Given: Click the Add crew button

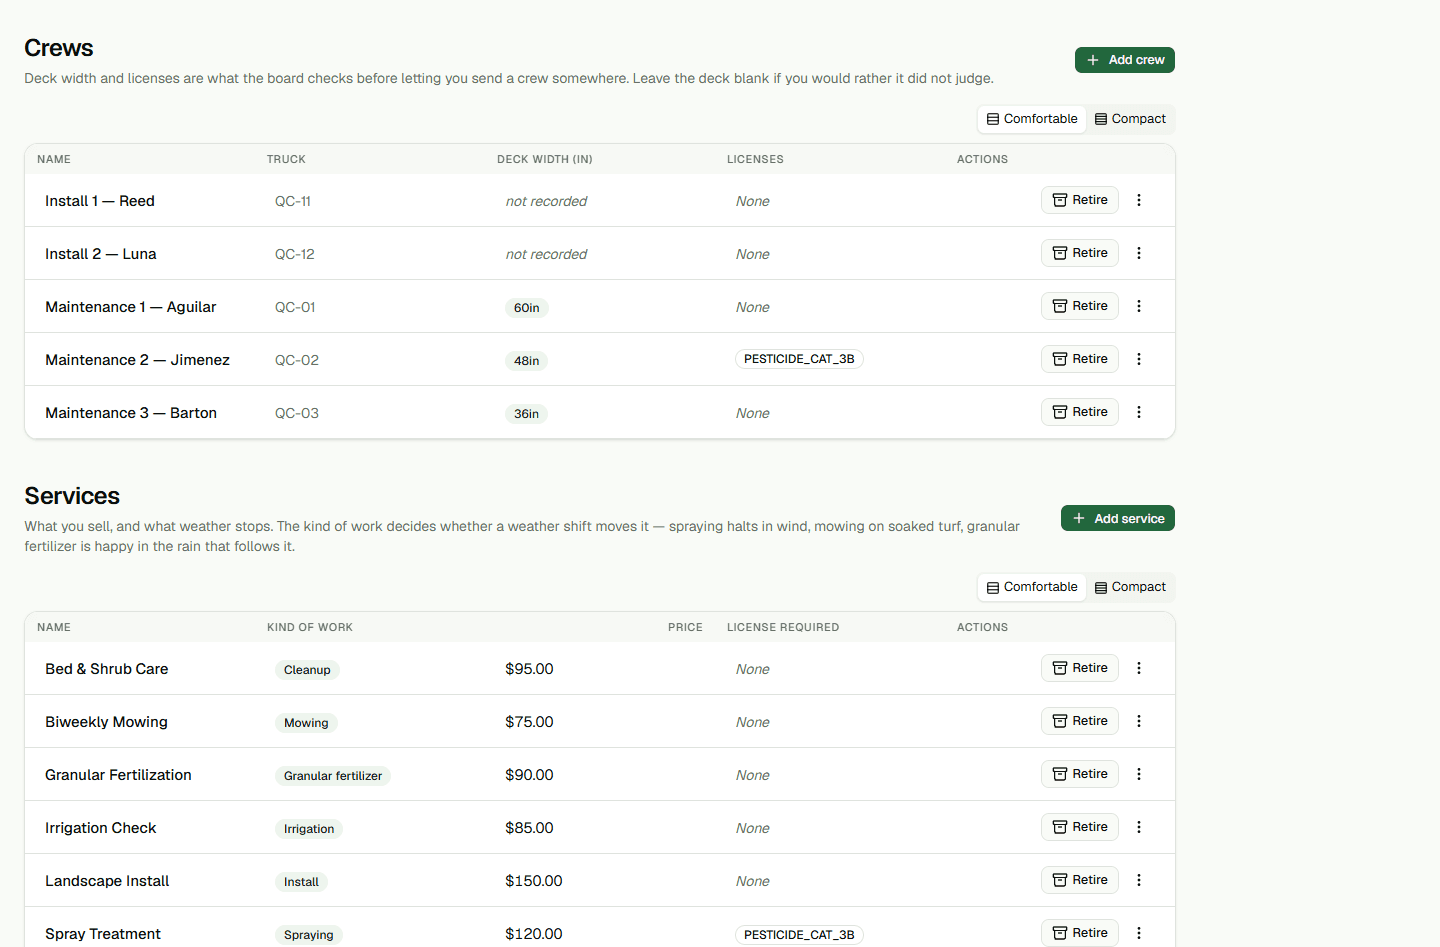Looking at the screenshot, I should 1125,60.
